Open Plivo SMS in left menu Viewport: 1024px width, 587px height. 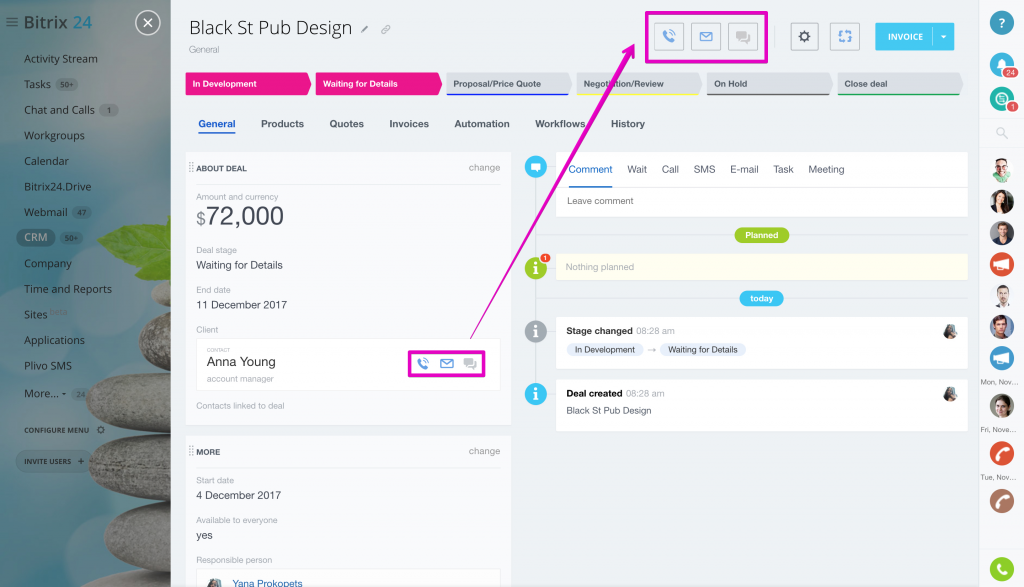48,366
